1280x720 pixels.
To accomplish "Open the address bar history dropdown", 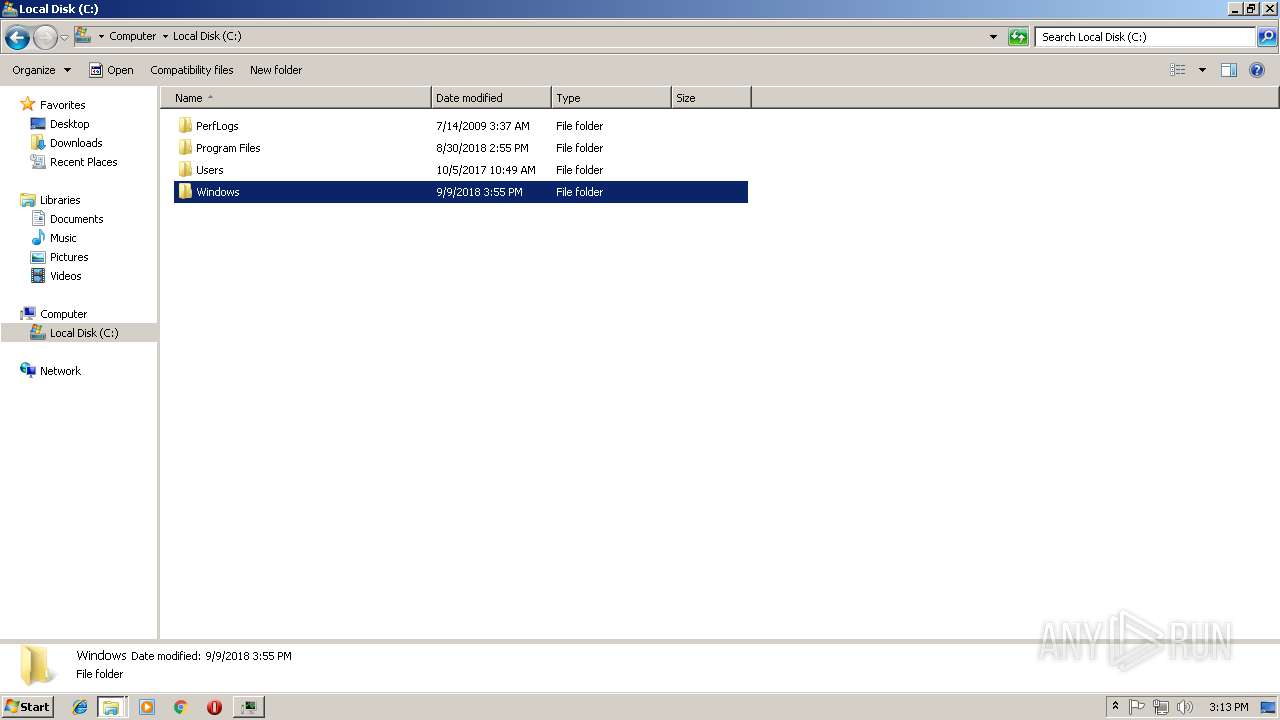I will pyautogui.click(x=993, y=37).
